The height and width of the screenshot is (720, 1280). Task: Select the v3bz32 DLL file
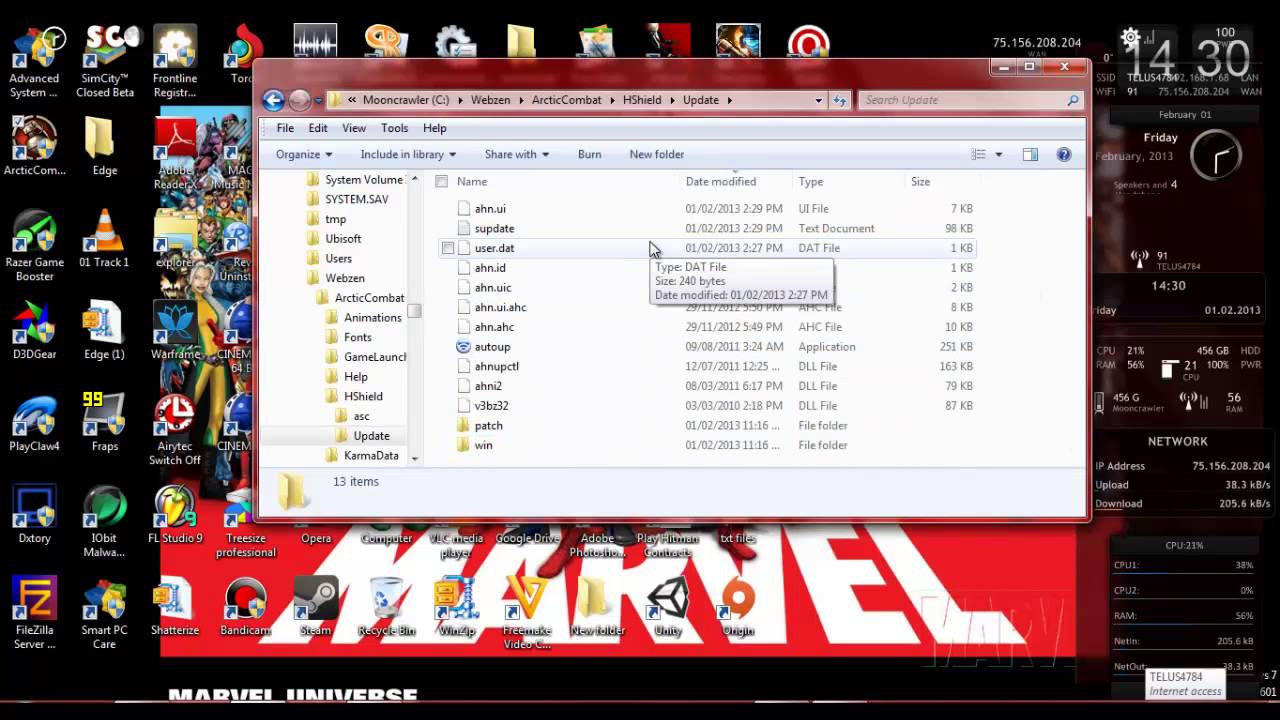(492, 406)
